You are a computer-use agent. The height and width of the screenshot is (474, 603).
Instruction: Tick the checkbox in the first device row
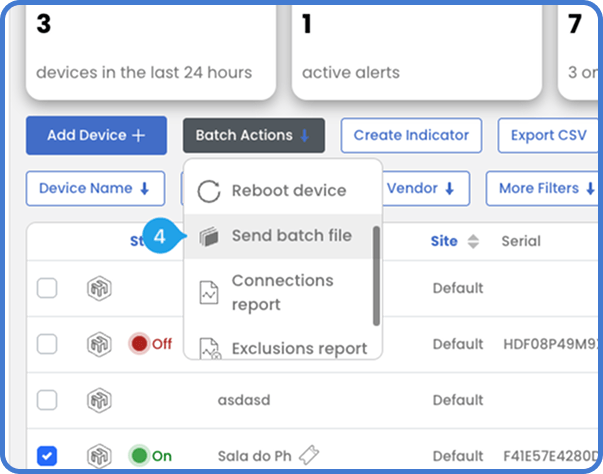click(x=47, y=288)
